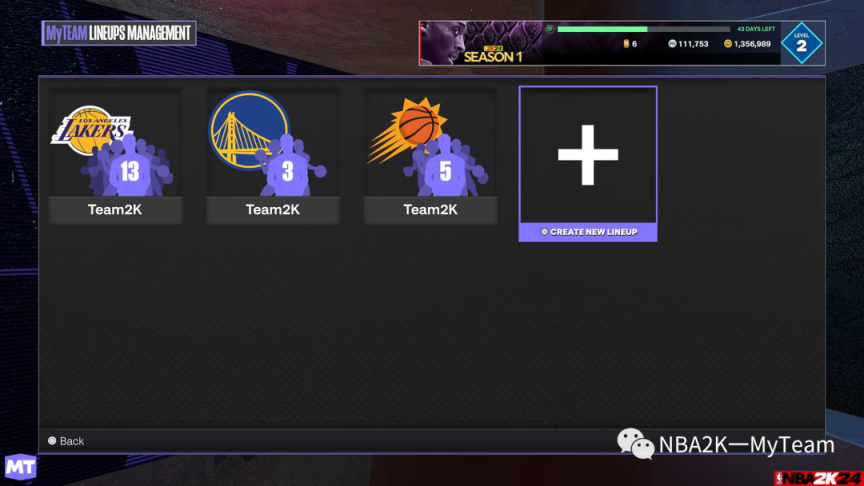Viewport: 864px width, 486px height.
Task: Click the gold VC coin icon
Action: [727, 44]
